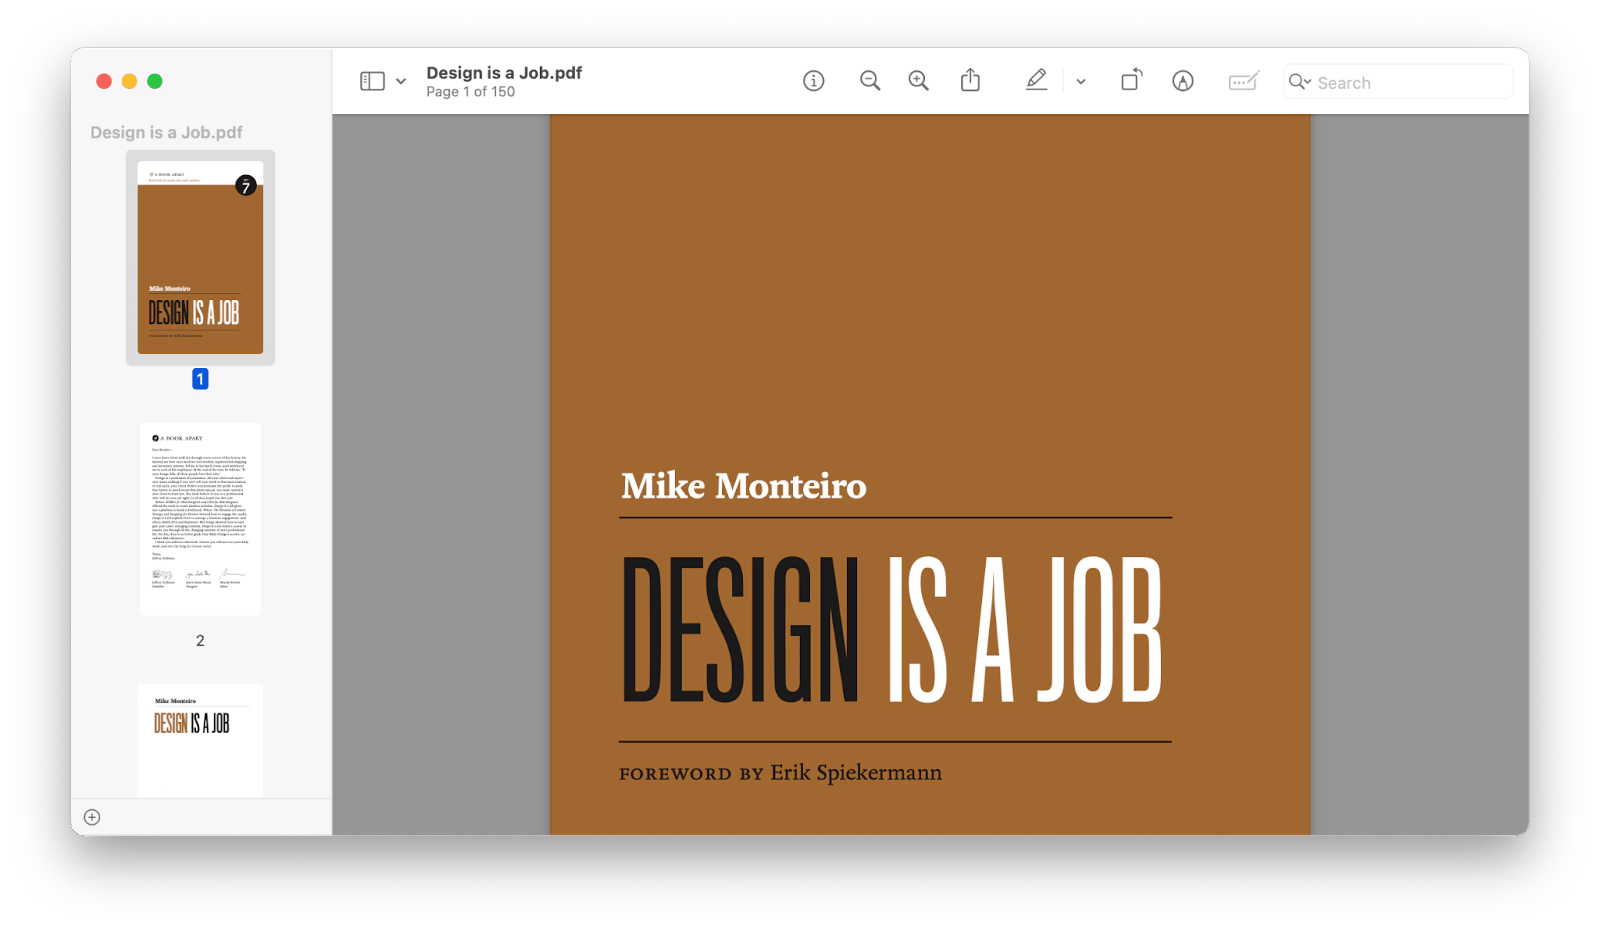The width and height of the screenshot is (1600, 929).
Task: Rotate the page with rotate icon
Action: (1131, 80)
